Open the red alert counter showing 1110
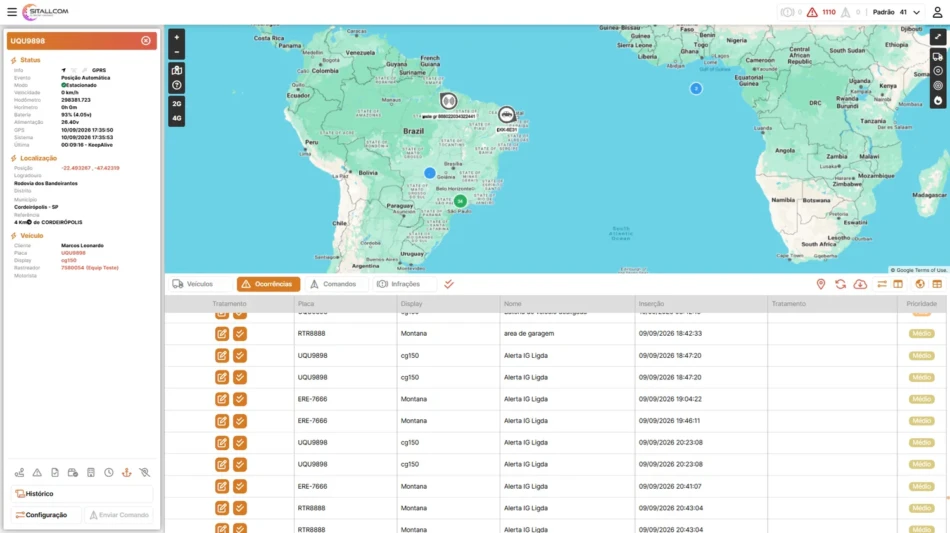Screen dimensions: 950x533 821,12
